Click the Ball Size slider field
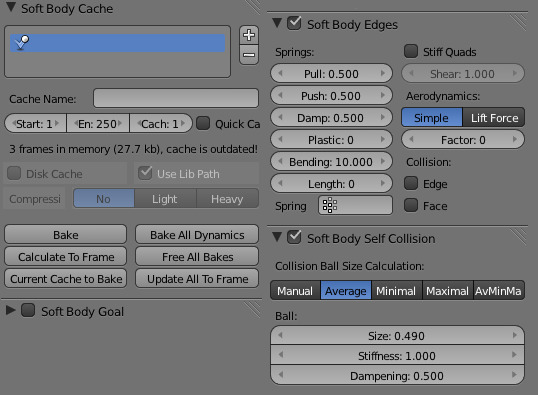The height and width of the screenshot is (395, 538). pyautogui.click(x=397, y=336)
